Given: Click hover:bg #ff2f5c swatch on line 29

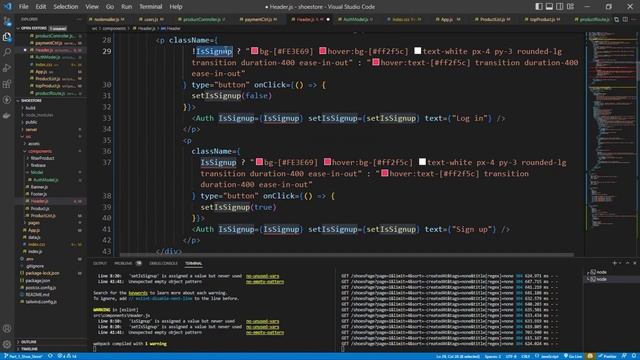Looking at the screenshot, I should coord(323,51).
